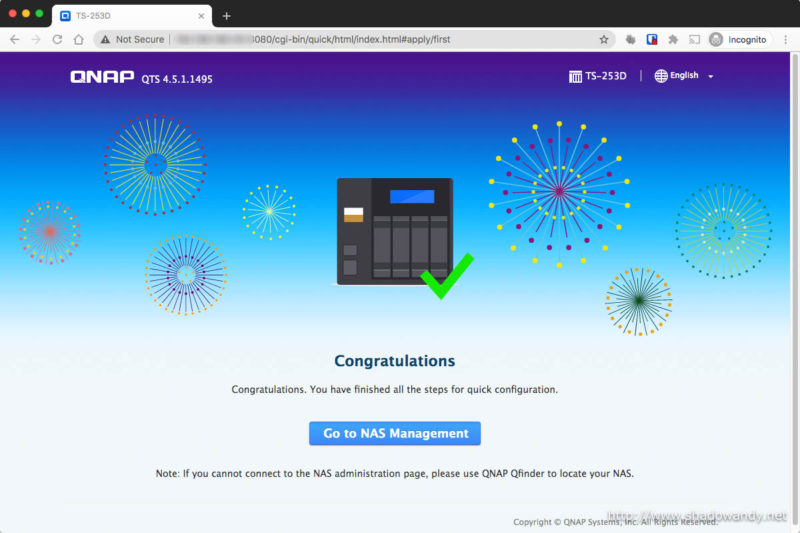
Task: Close the TS-253D browser tab
Action: (x=201, y=16)
